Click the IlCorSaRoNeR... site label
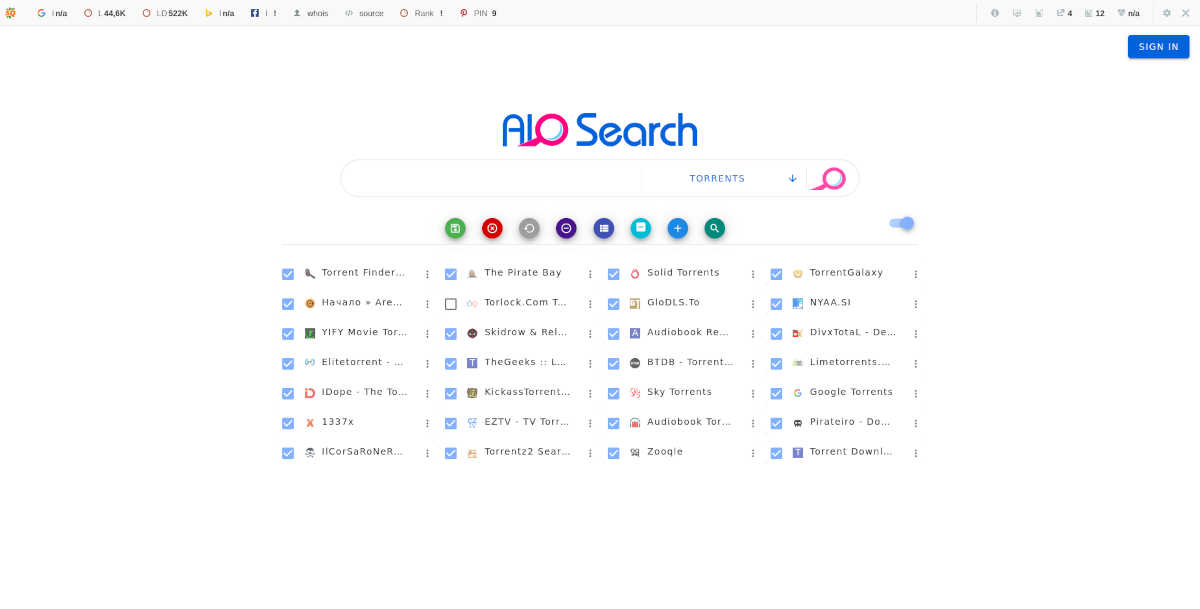Screen dimensions: 1200x609 [363, 452]
